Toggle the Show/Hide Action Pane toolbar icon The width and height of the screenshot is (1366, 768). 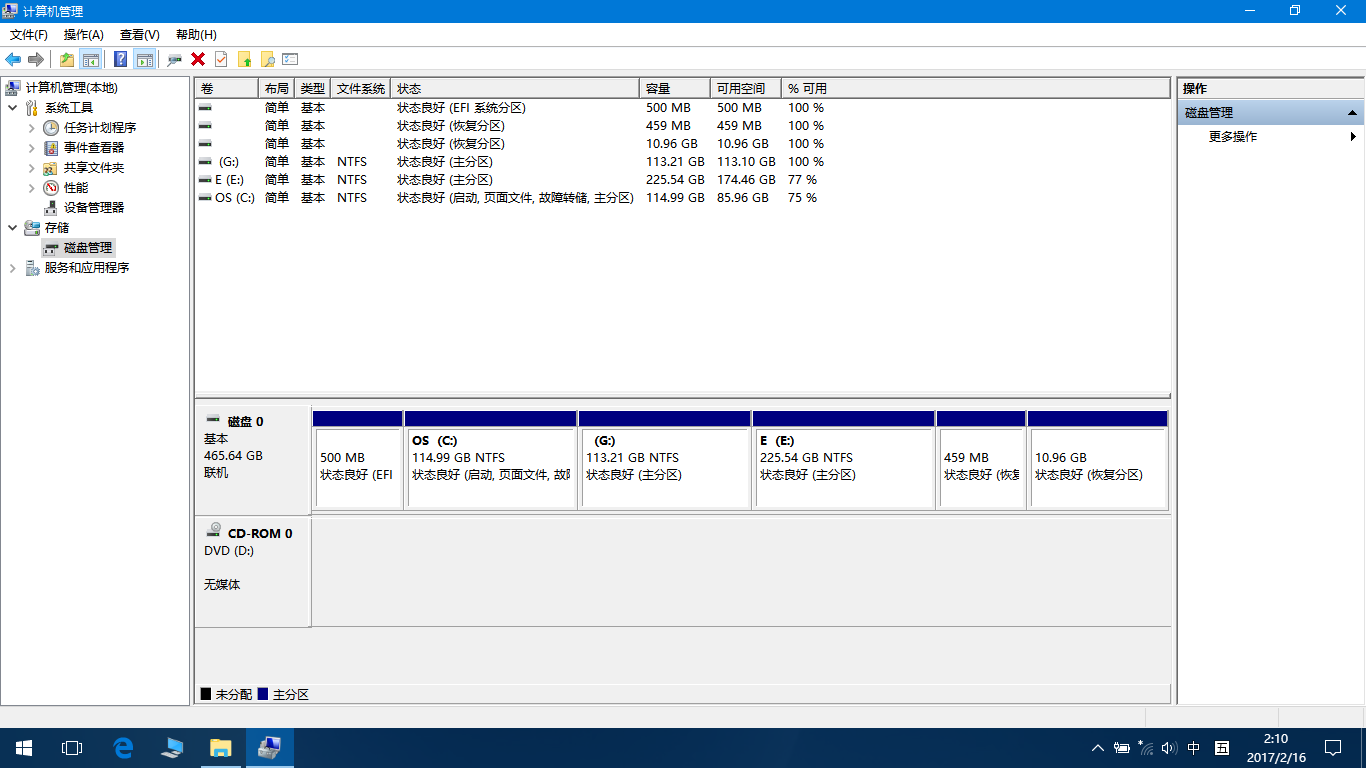(144, 59)
